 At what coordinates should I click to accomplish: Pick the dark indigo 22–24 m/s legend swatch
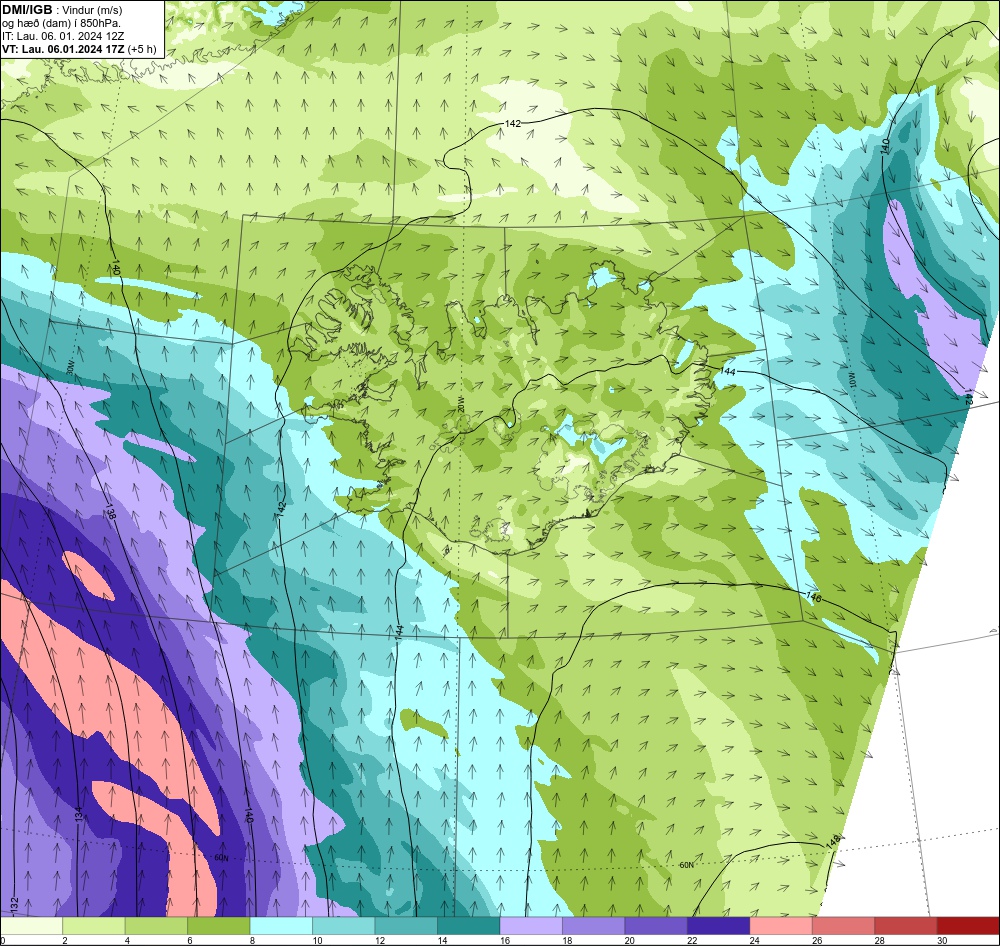719,926
